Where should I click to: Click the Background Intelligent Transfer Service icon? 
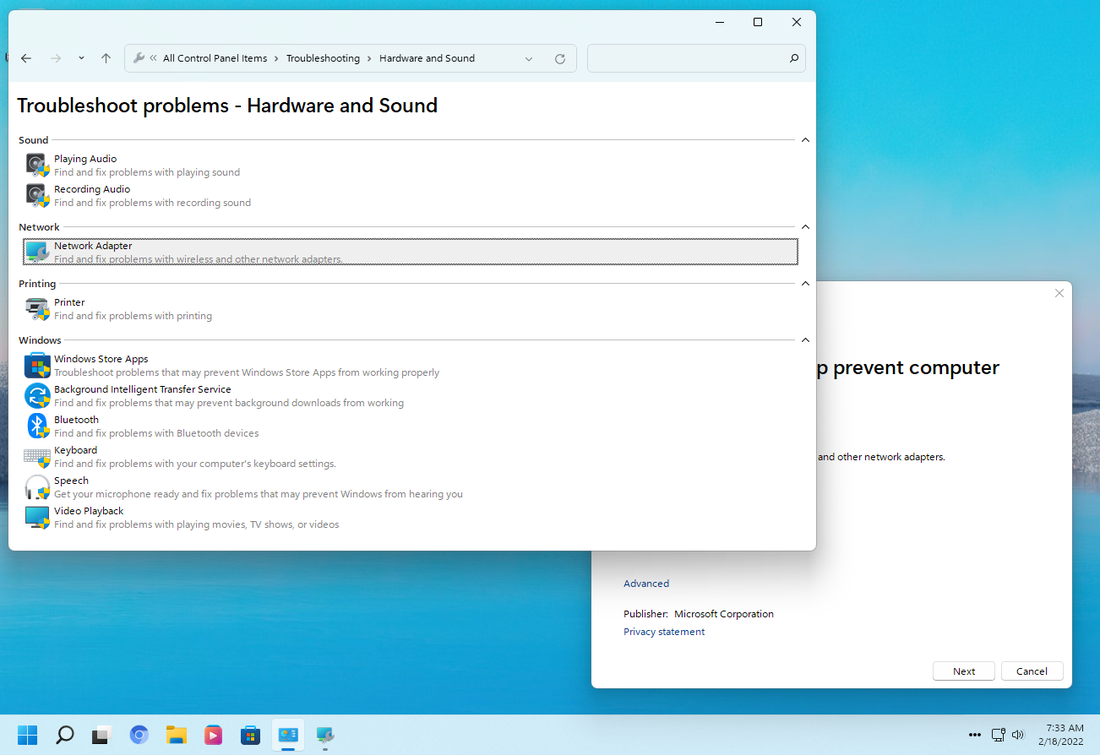pyautogui.click(x=37, y=396)
